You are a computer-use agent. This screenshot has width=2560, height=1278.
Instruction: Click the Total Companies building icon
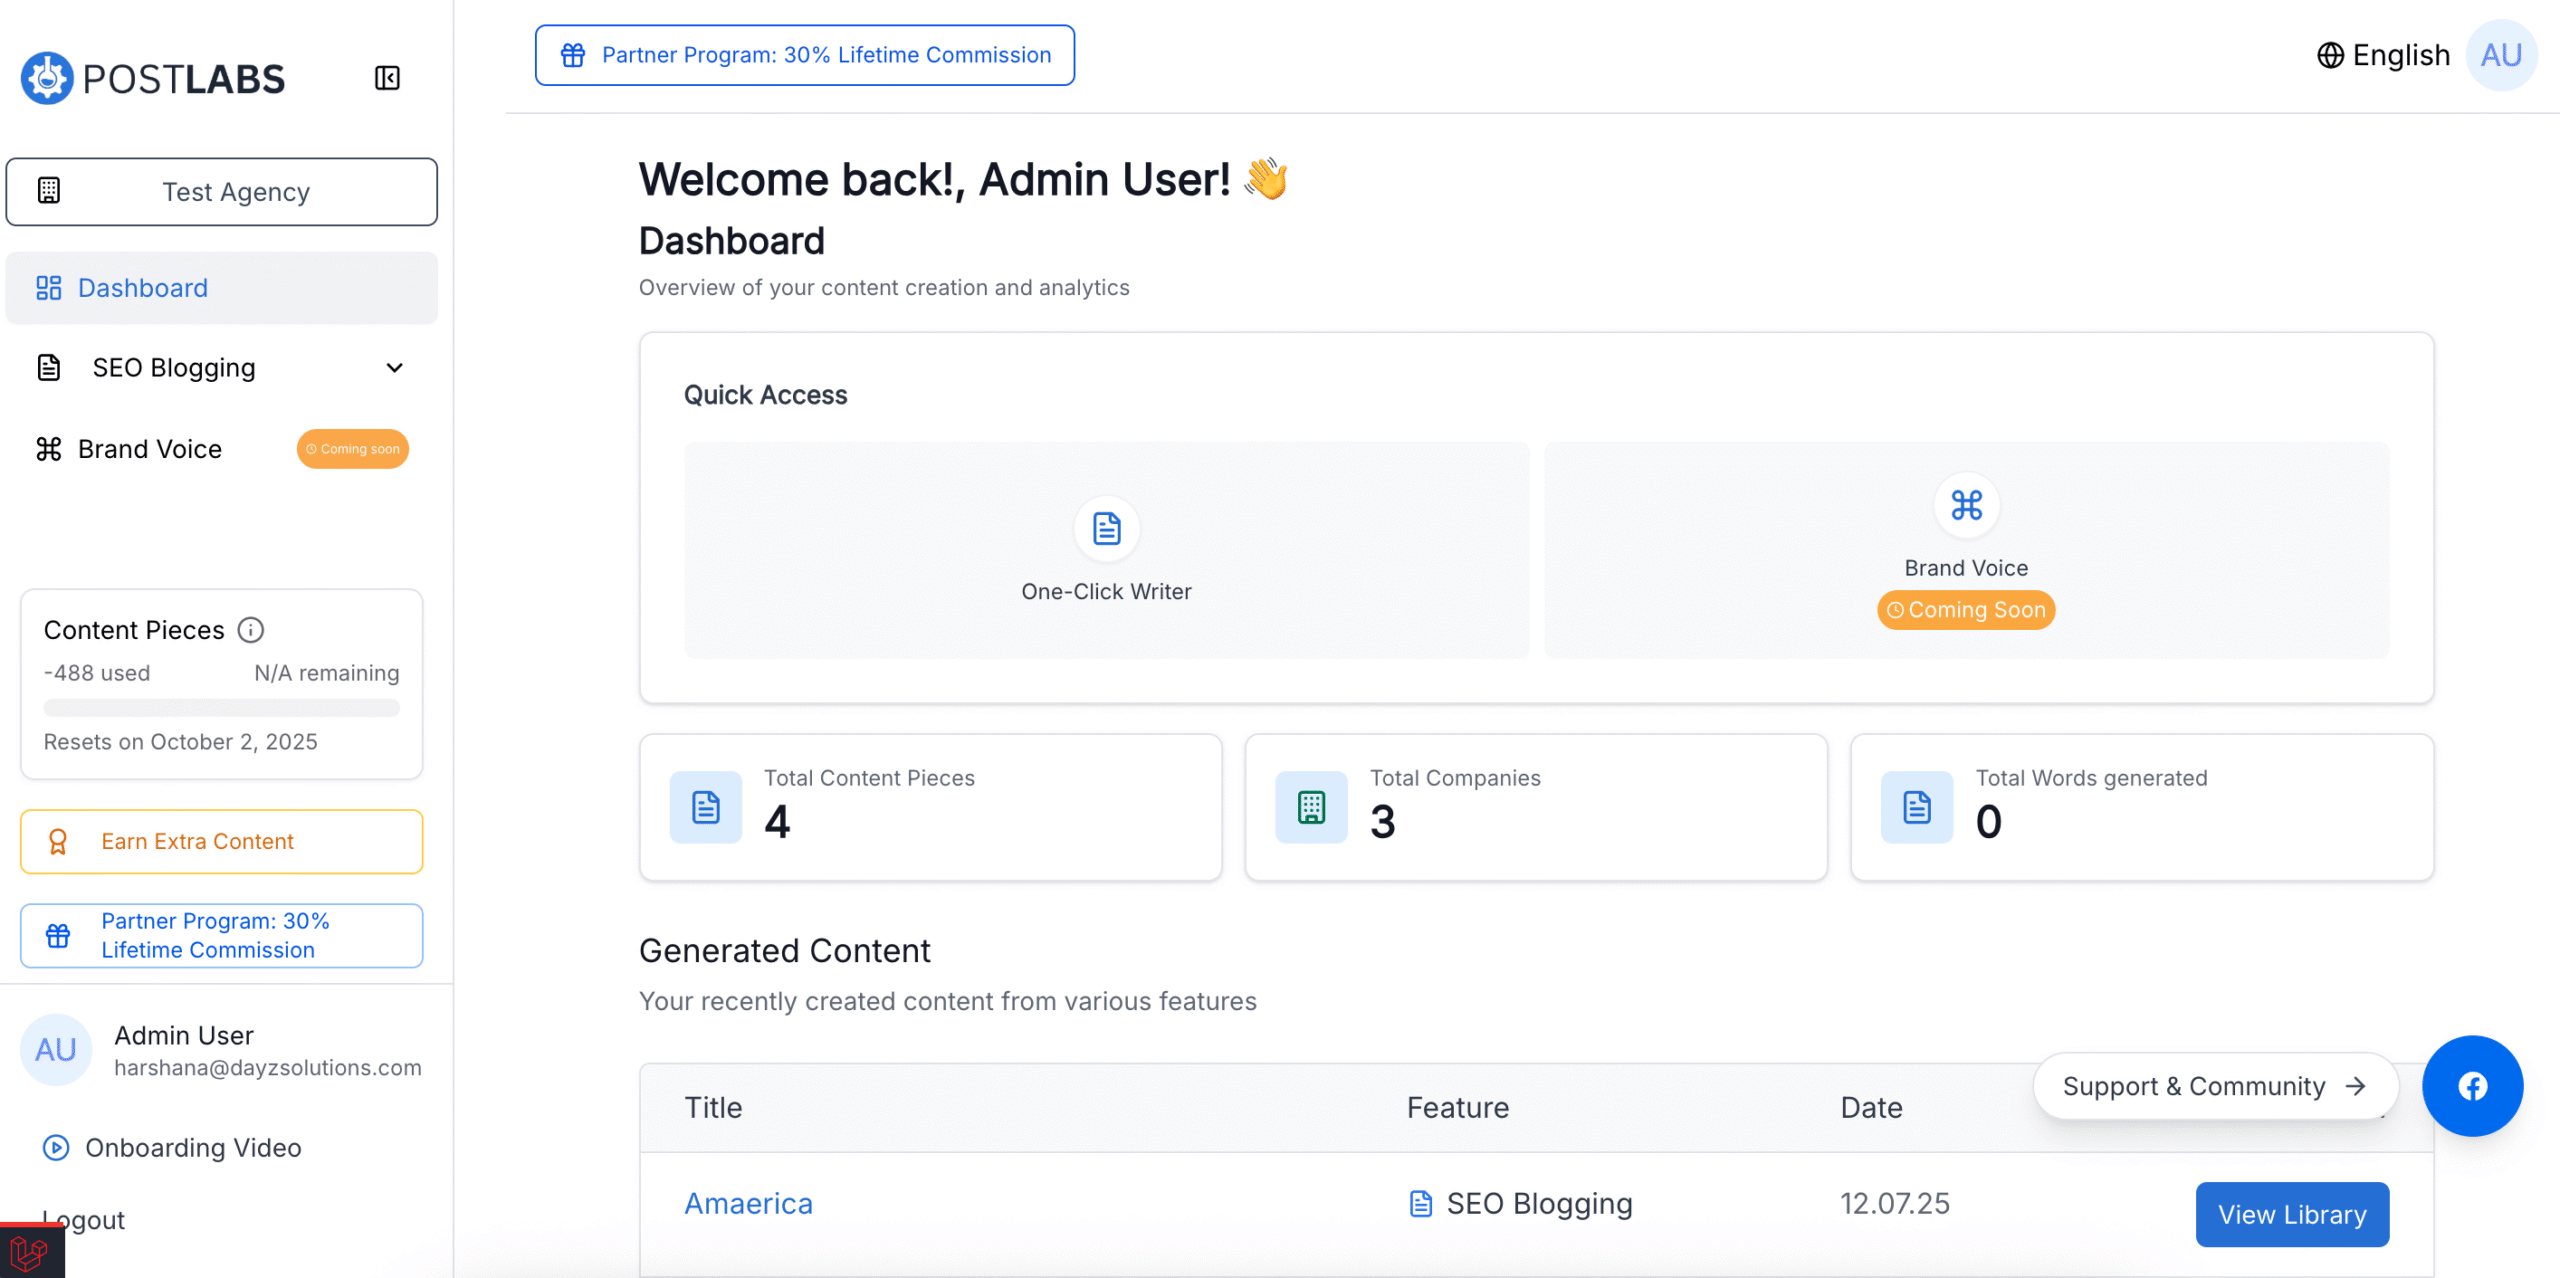[1311, 807]
